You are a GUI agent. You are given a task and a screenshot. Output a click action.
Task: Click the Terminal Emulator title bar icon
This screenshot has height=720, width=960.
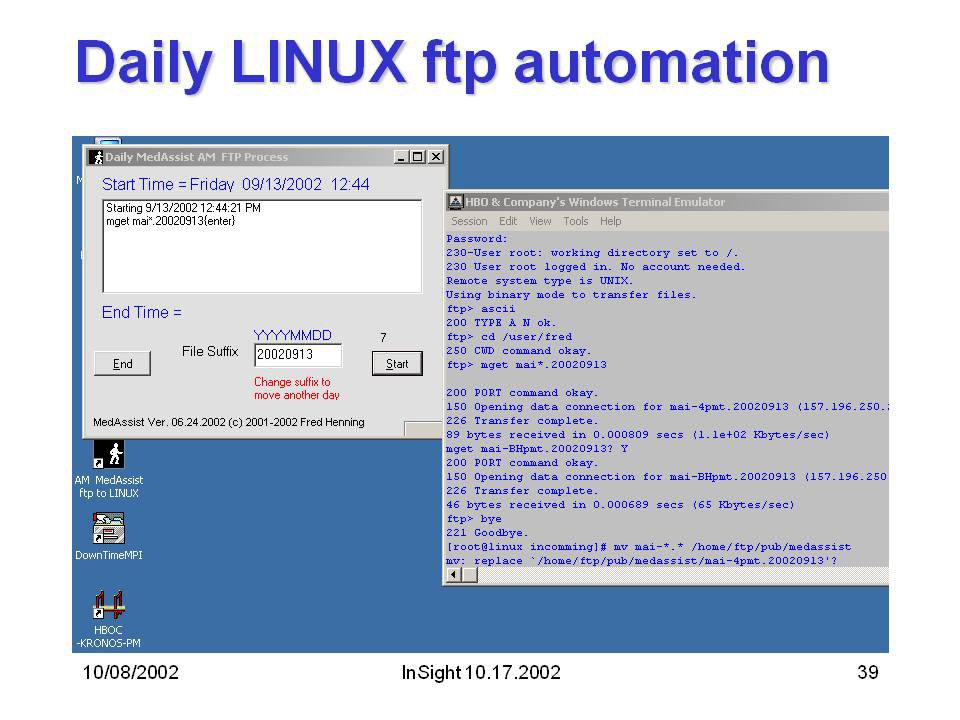[455, 202]
